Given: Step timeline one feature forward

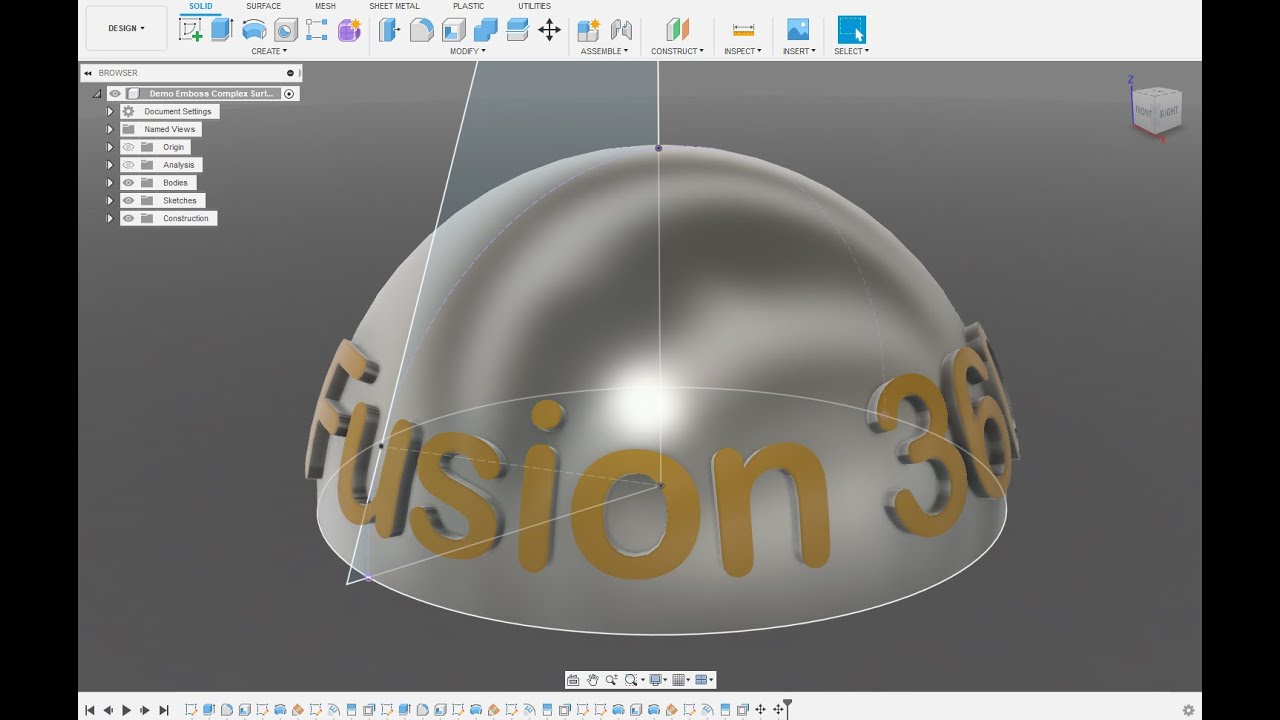Looking at the screenshot, I should tap(145, 710).
